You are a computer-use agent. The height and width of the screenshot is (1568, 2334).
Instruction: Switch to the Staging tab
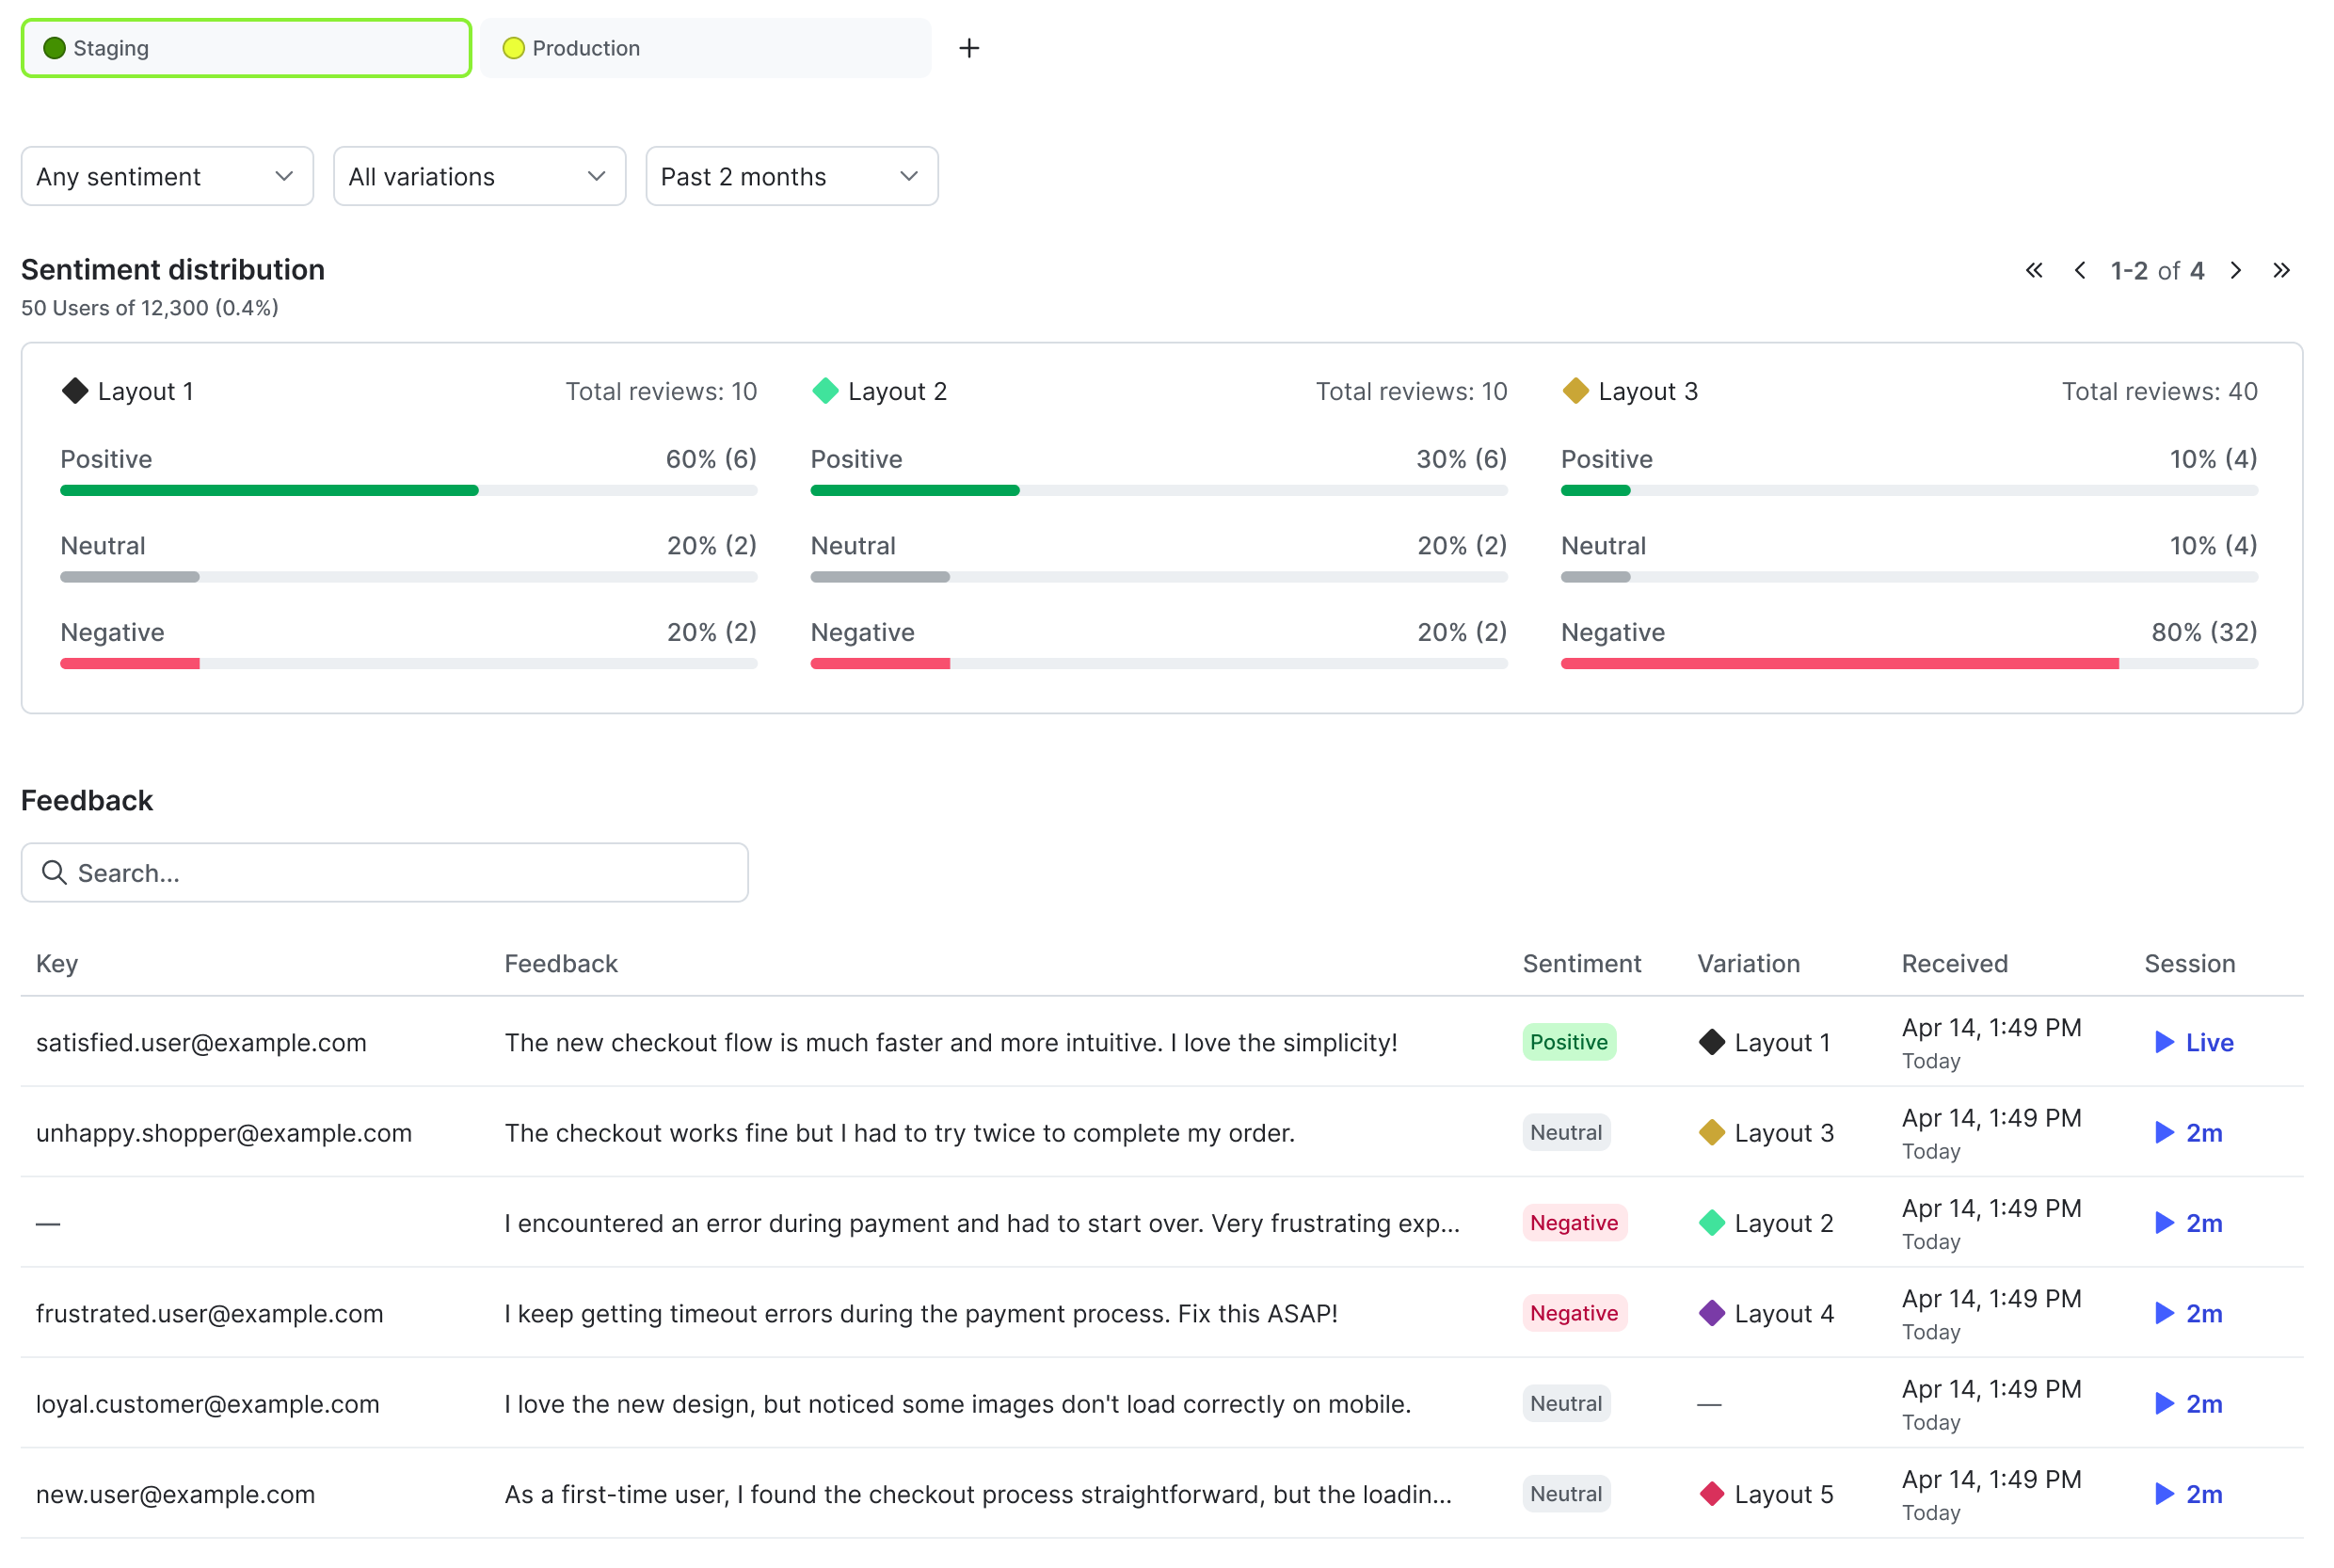click(x=246, y=48)
